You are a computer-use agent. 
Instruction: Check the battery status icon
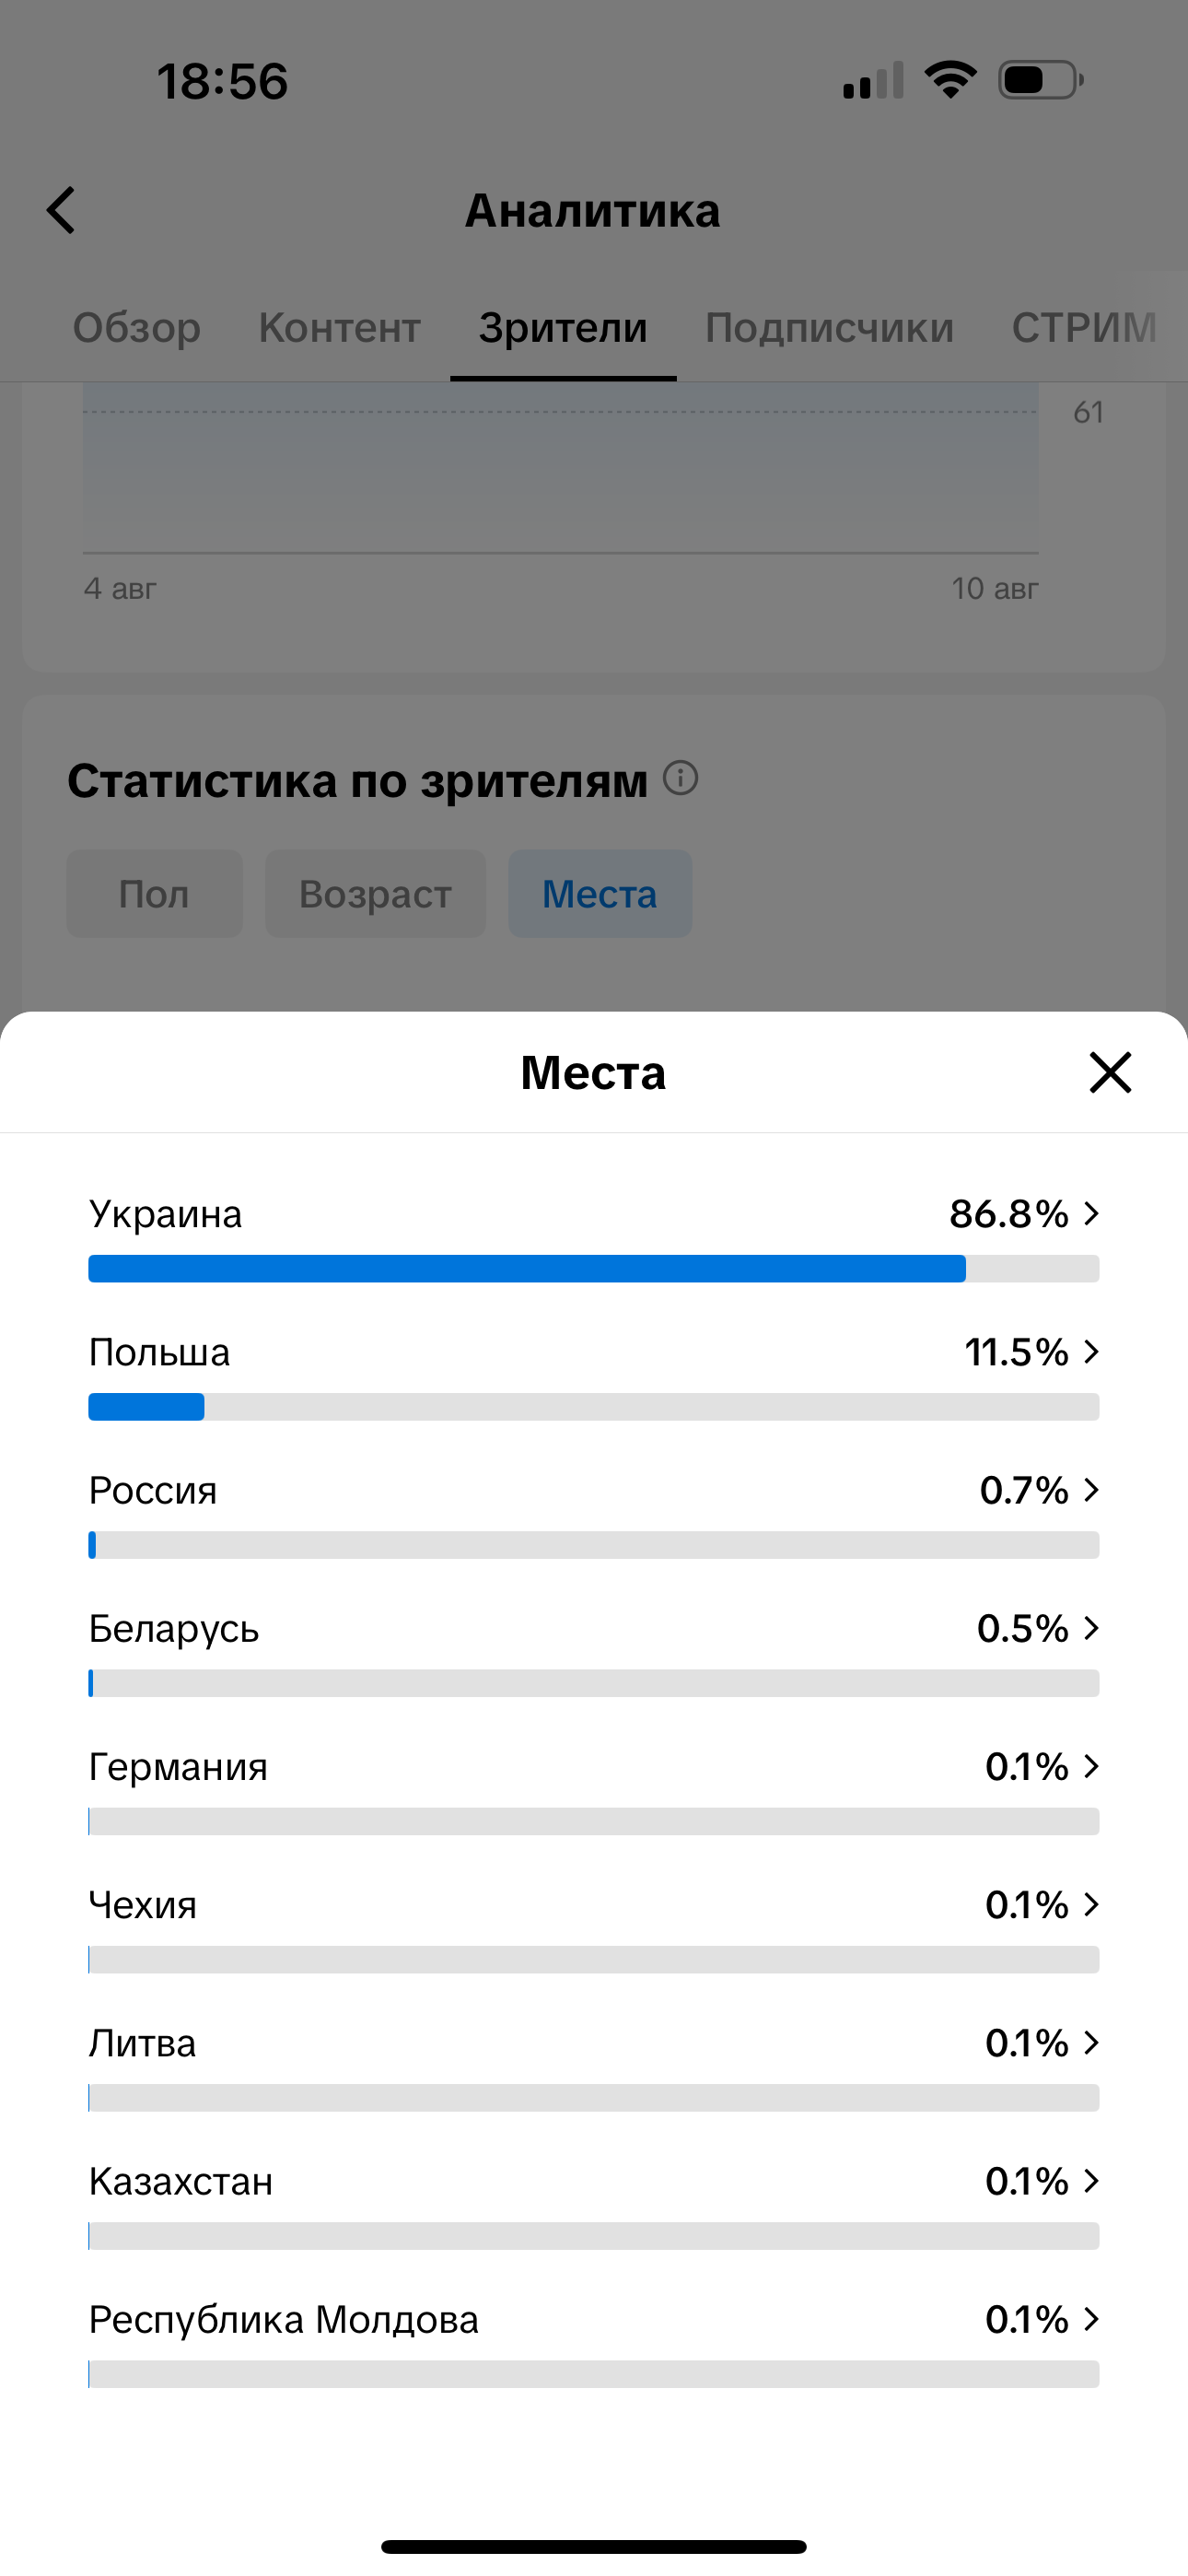[1040, 80]
